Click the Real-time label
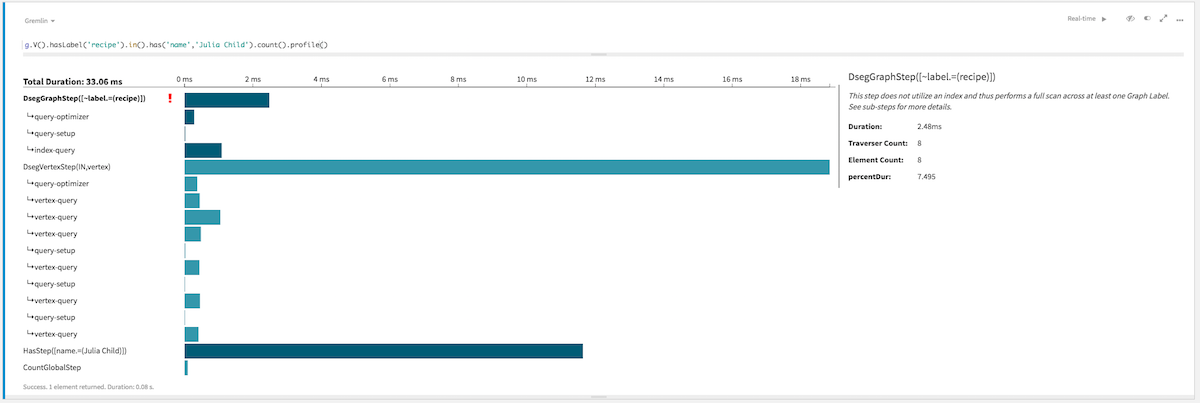The width and height of the screenshot is (1200, 403). click(x=1082, y=19)
